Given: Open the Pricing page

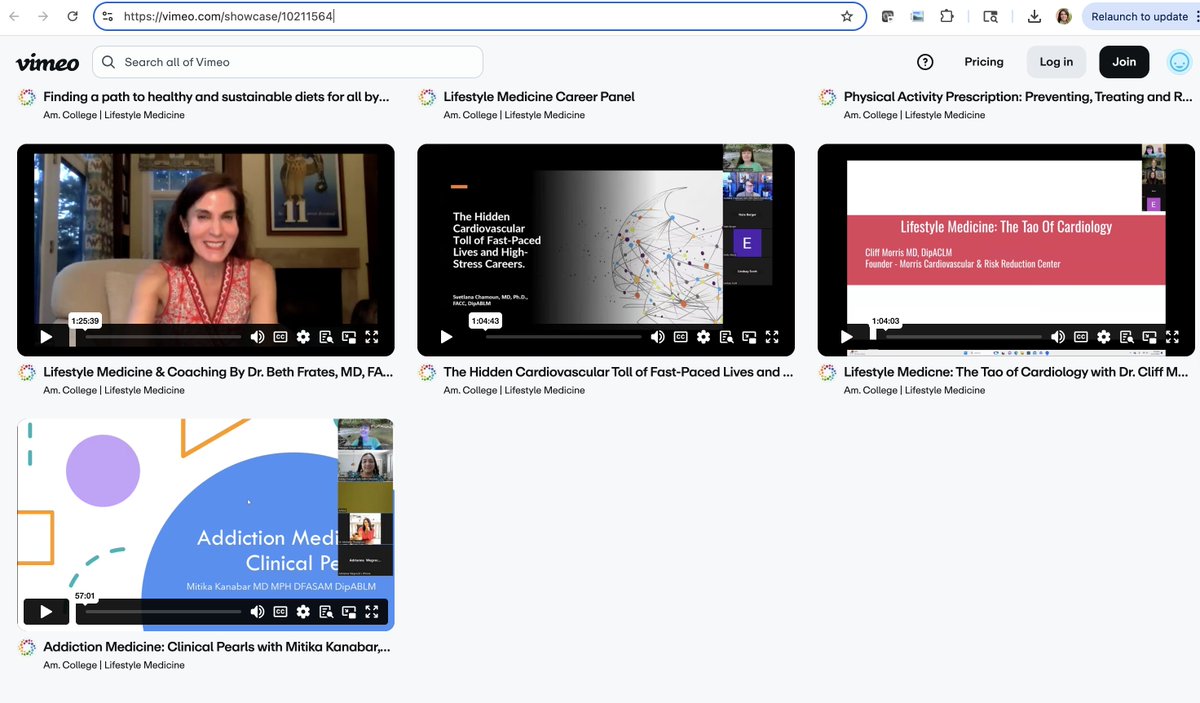Looking at the screenshot, I should pyautogui.click(x=984, y=62).
